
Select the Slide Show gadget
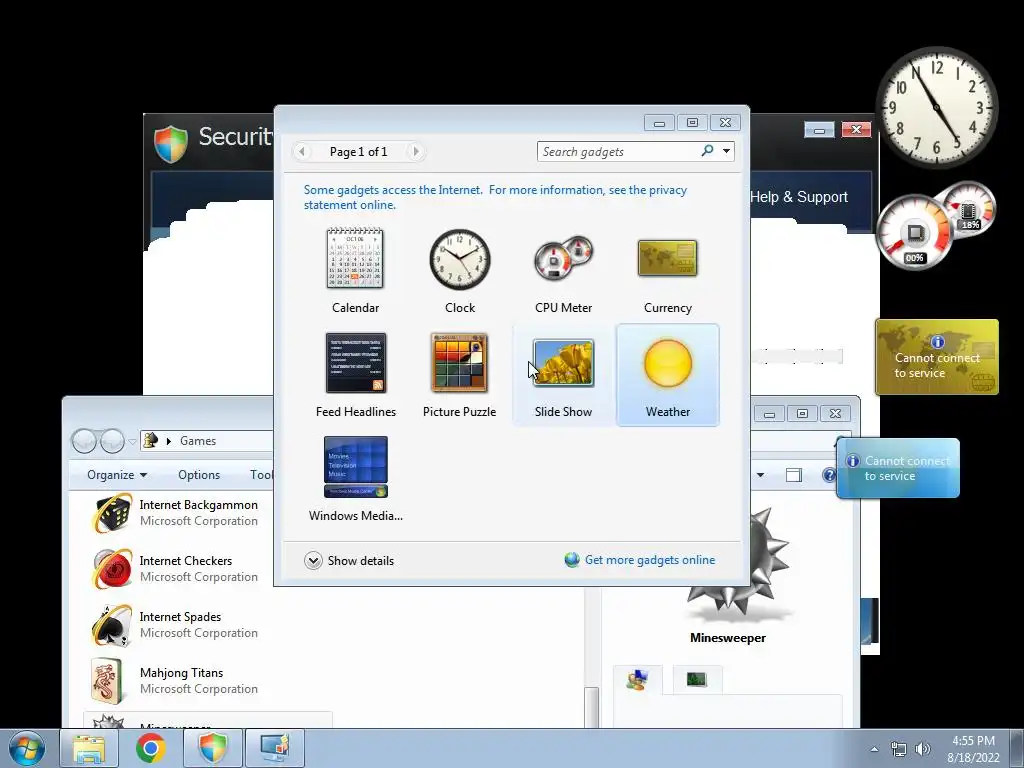point(563,363)
